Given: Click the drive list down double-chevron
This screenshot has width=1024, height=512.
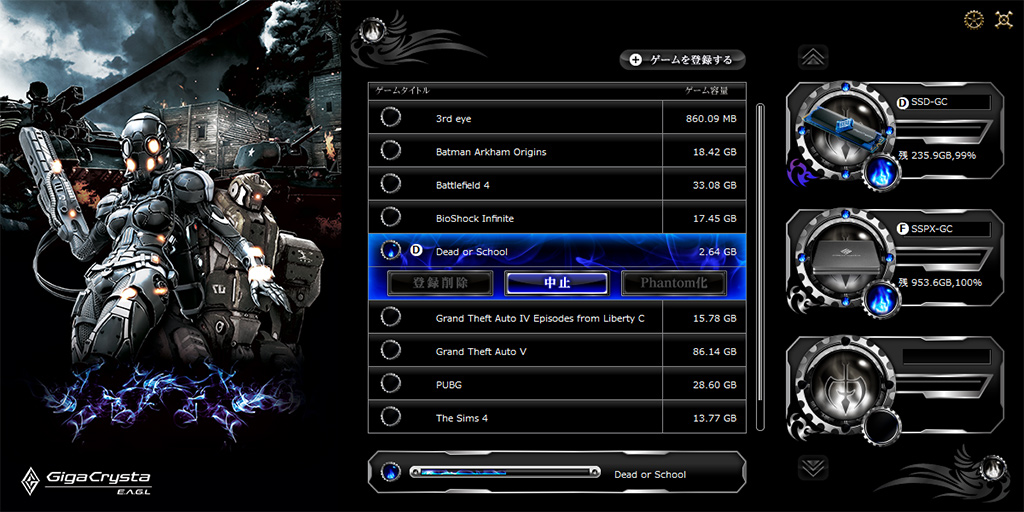Looking at the screenshot, I should click(813, 468).
